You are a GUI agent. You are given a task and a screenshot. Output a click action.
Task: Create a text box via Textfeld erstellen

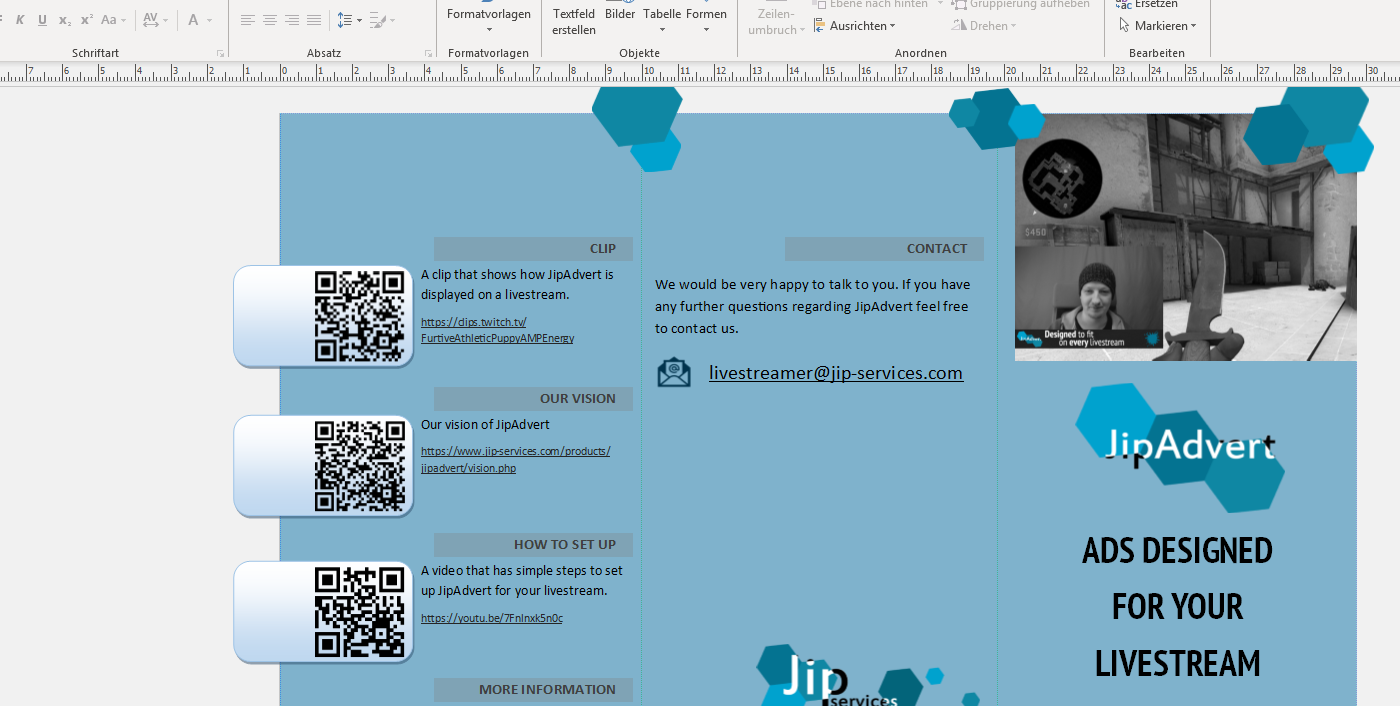tap(573, 20)
